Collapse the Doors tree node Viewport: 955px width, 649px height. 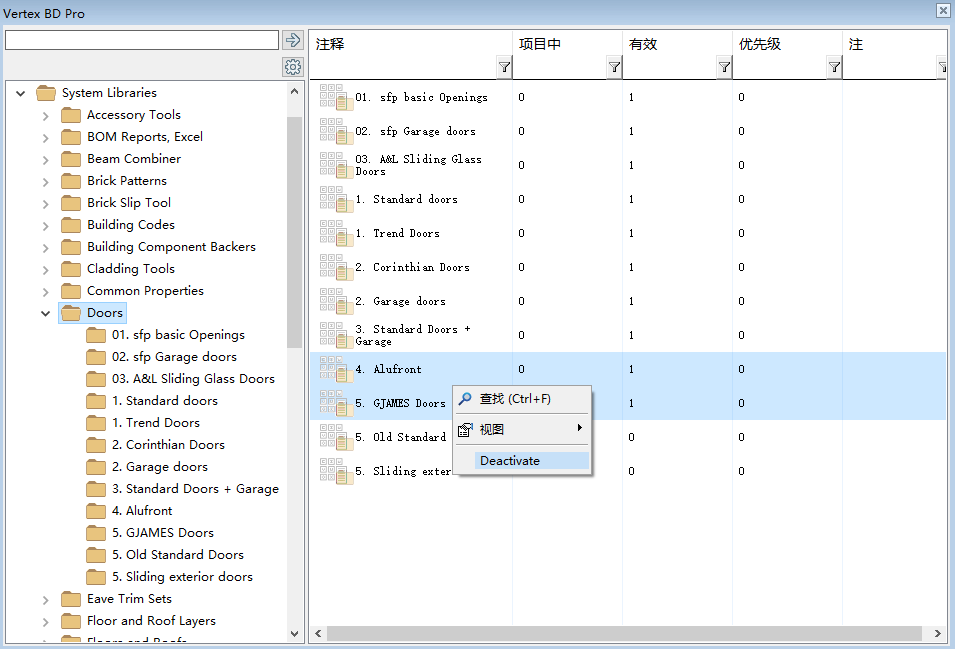(x=46, y=314)
